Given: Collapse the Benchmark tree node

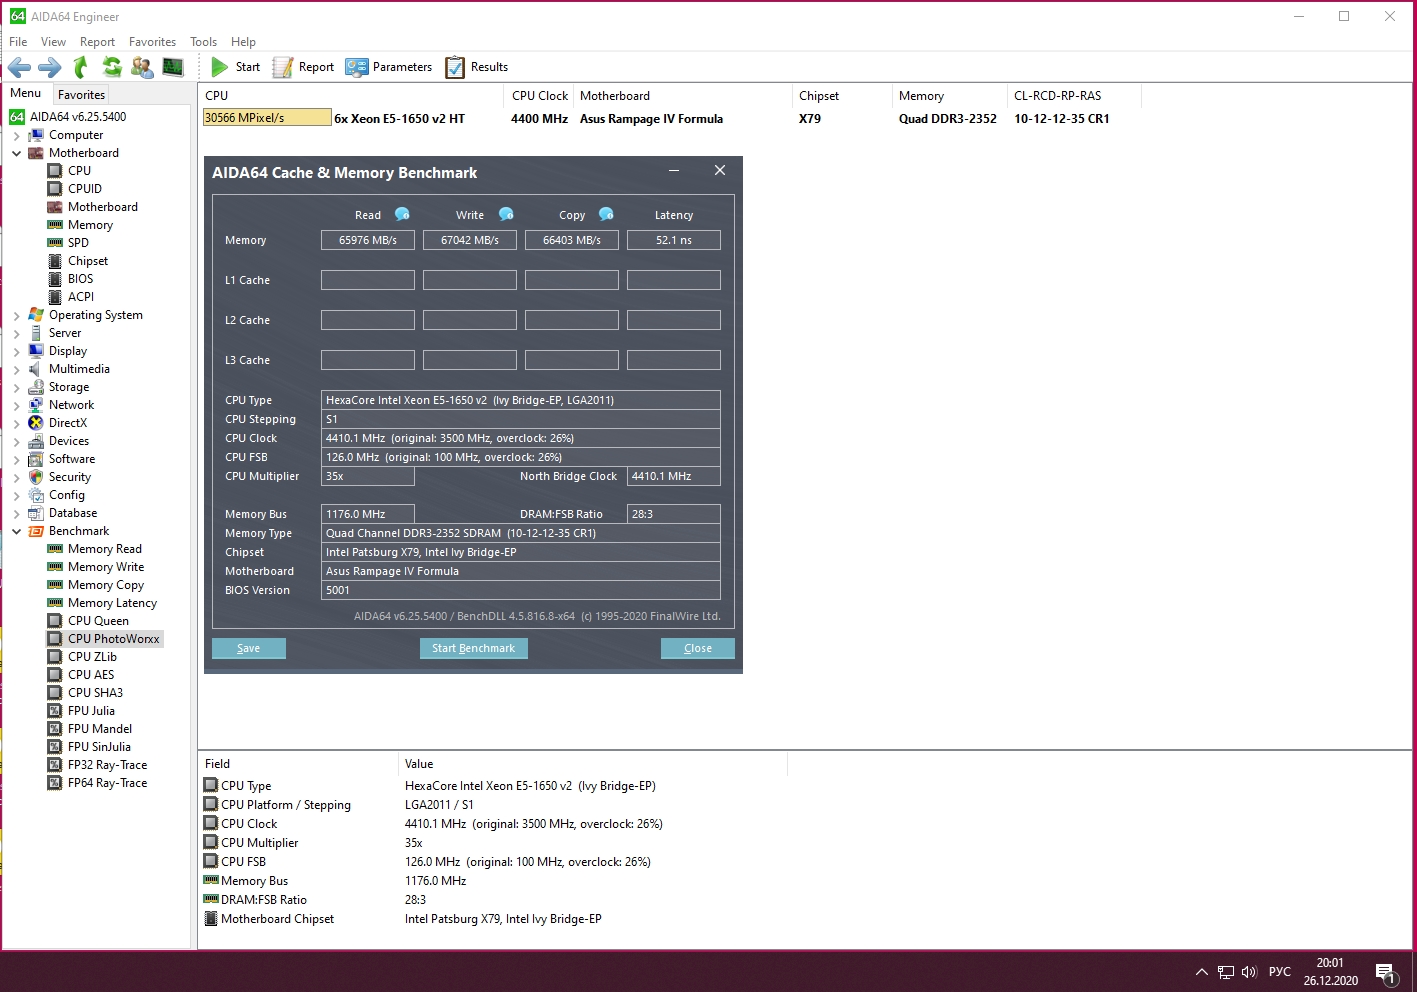Looking at the screenshot, I should [x=16, y=531].
